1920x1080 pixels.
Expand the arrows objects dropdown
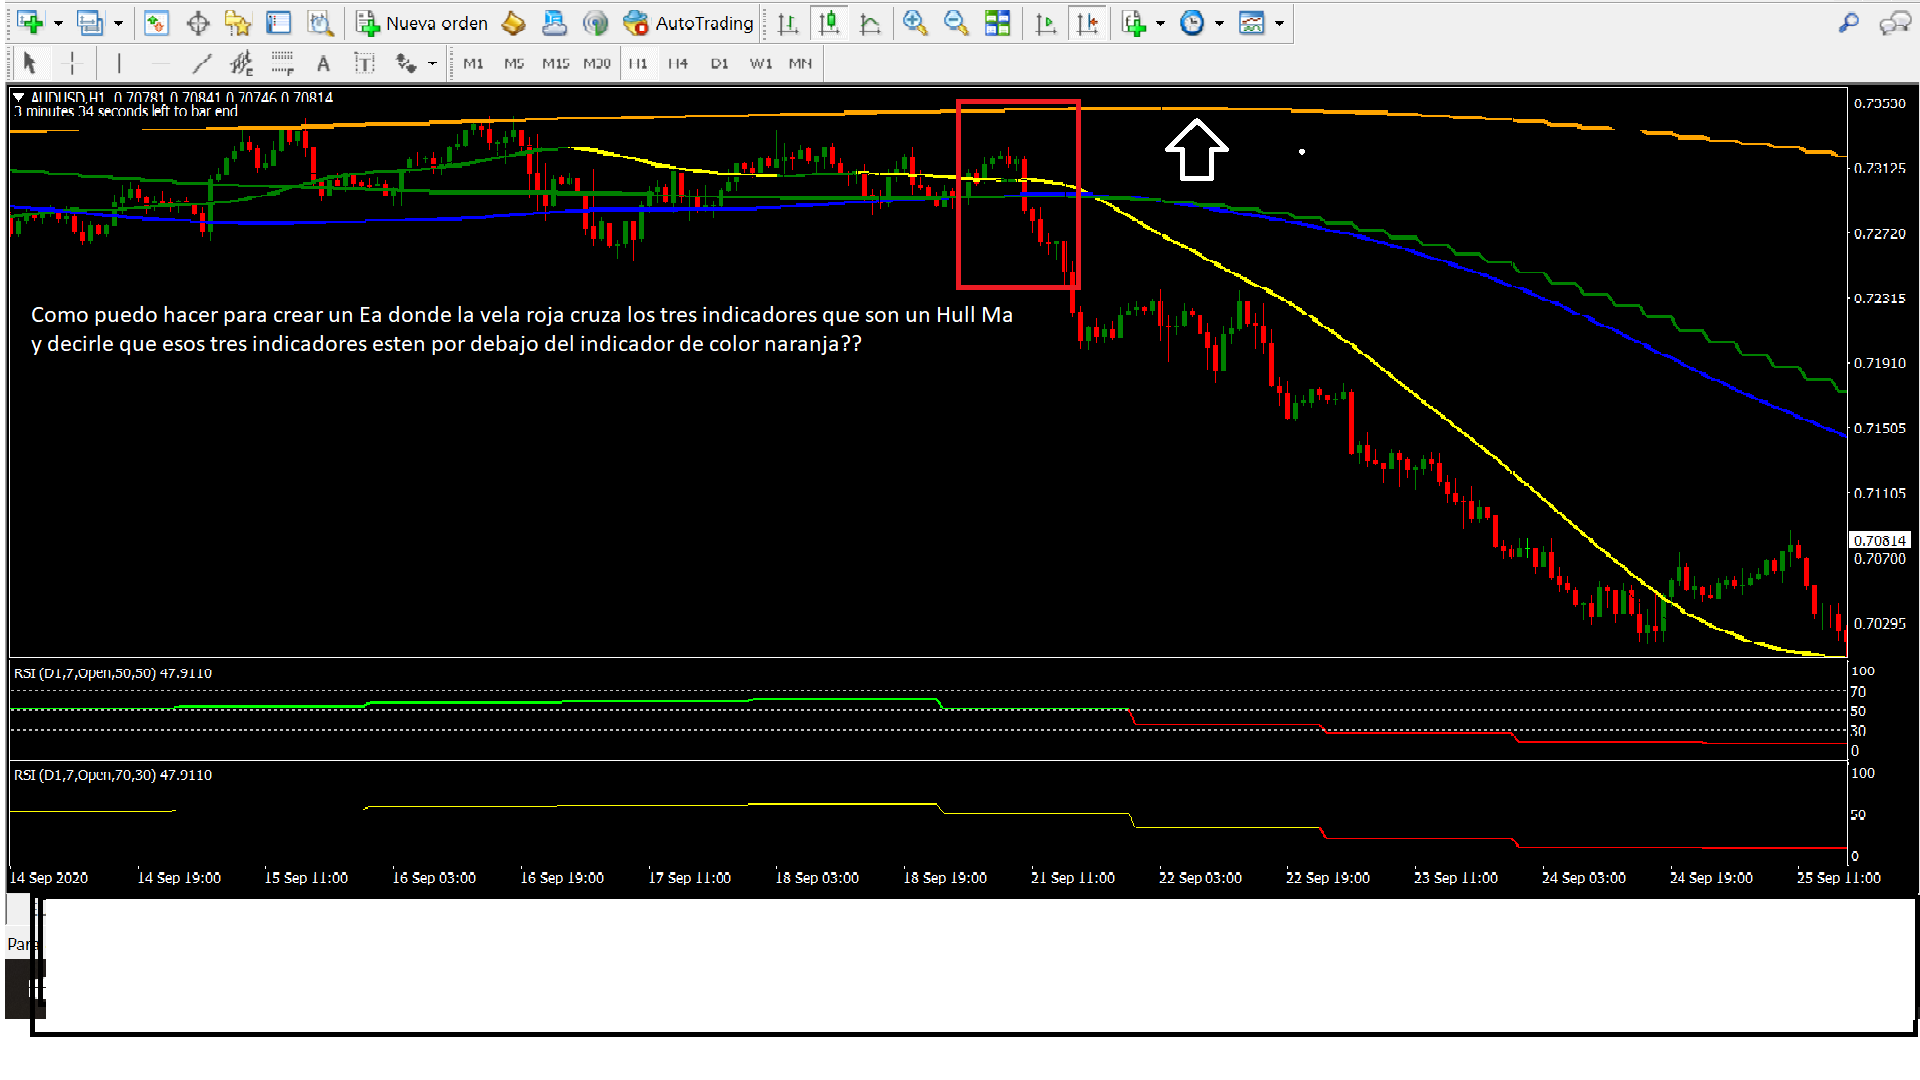click(432, 64)
